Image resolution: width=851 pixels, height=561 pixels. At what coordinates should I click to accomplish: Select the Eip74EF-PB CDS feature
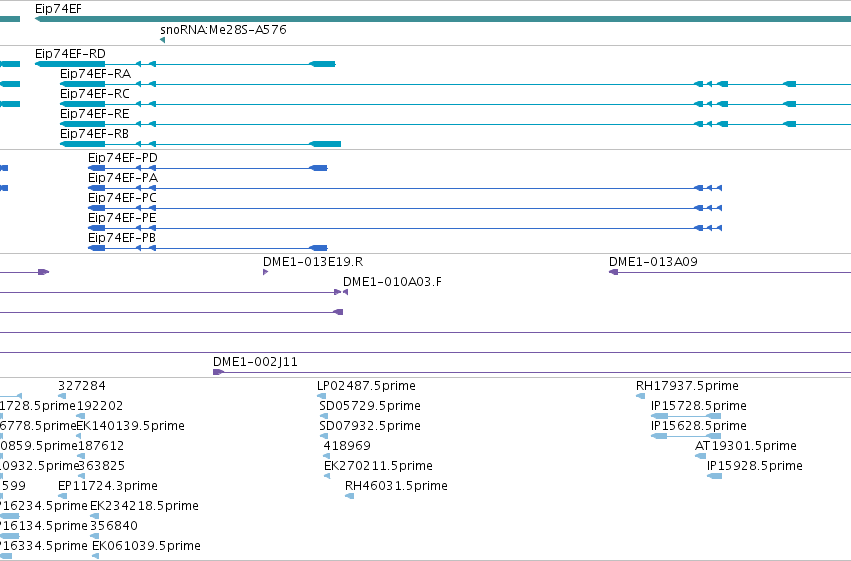coord(208,248)
